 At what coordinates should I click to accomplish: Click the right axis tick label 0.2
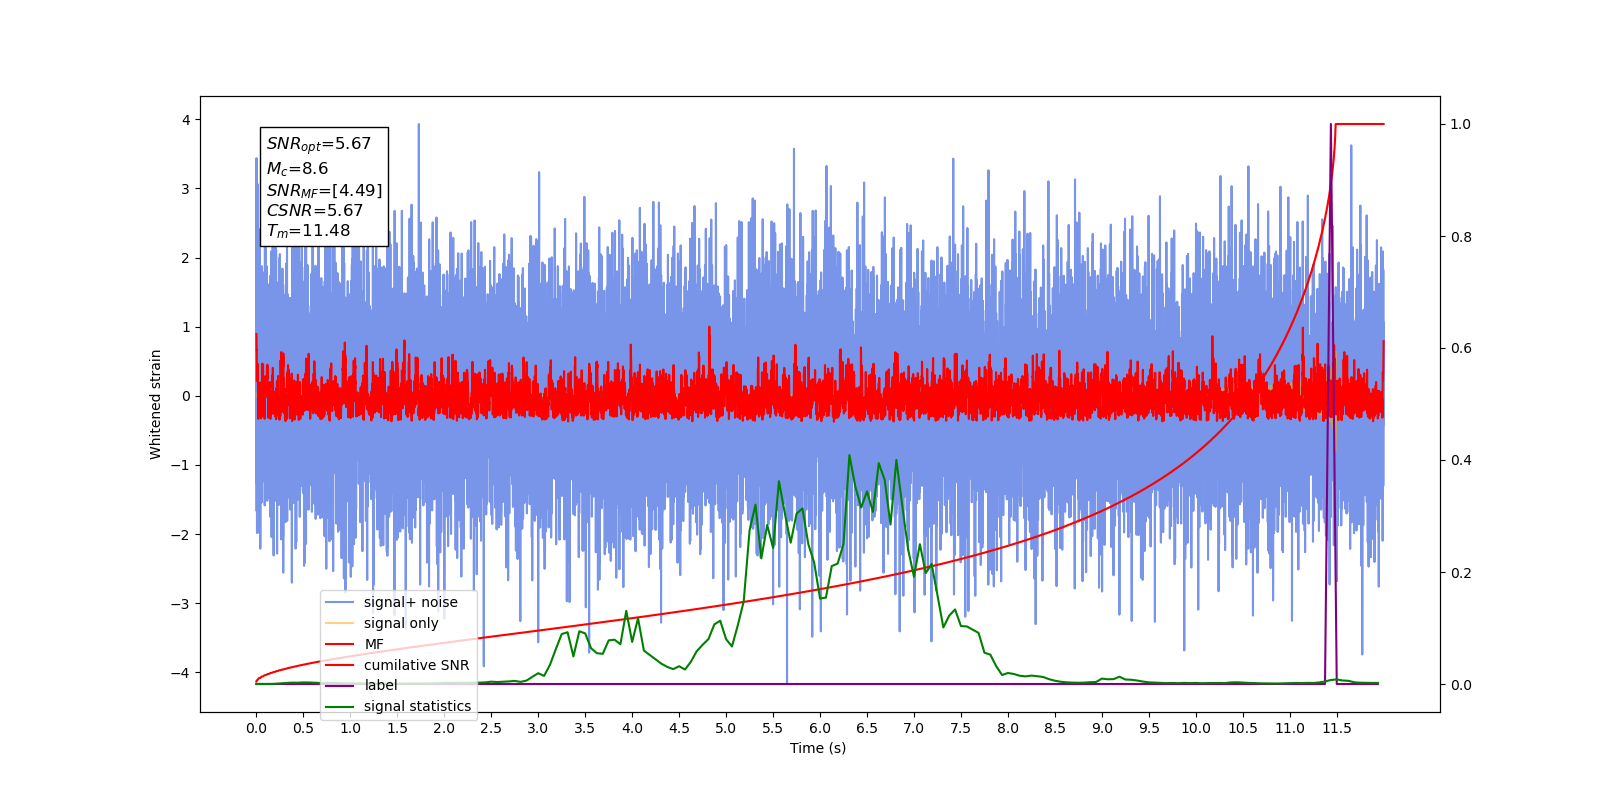tap(1461, 573)
